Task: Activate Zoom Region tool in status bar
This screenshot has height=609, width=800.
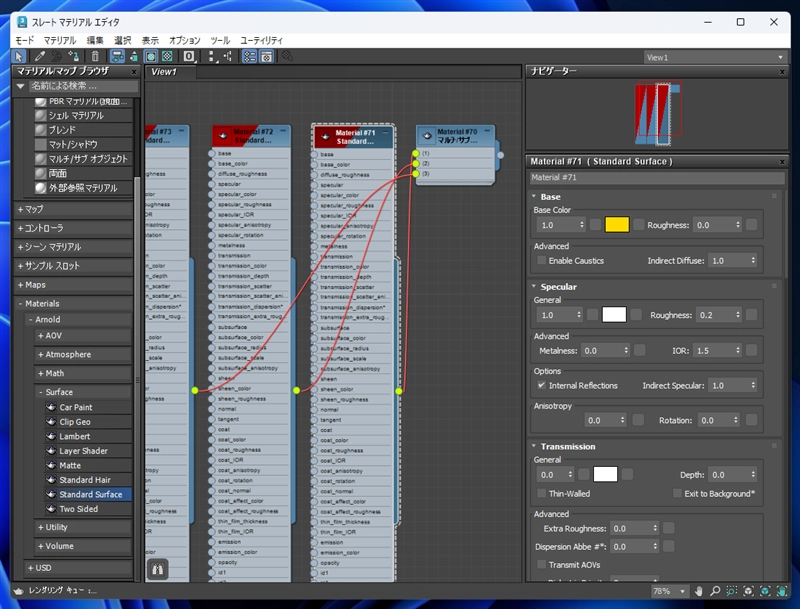Action: [x=732, y=591]
